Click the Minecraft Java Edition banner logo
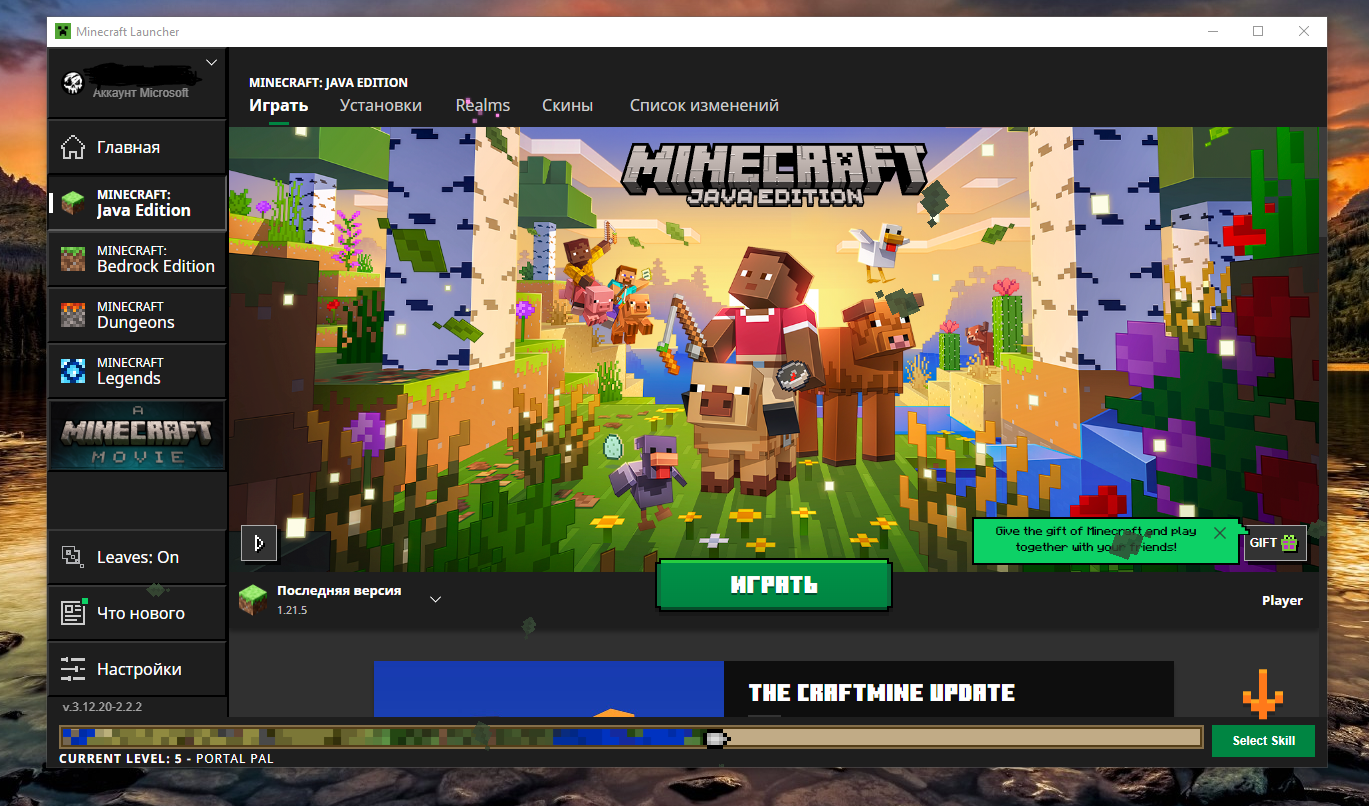 [x=774, y=174]
